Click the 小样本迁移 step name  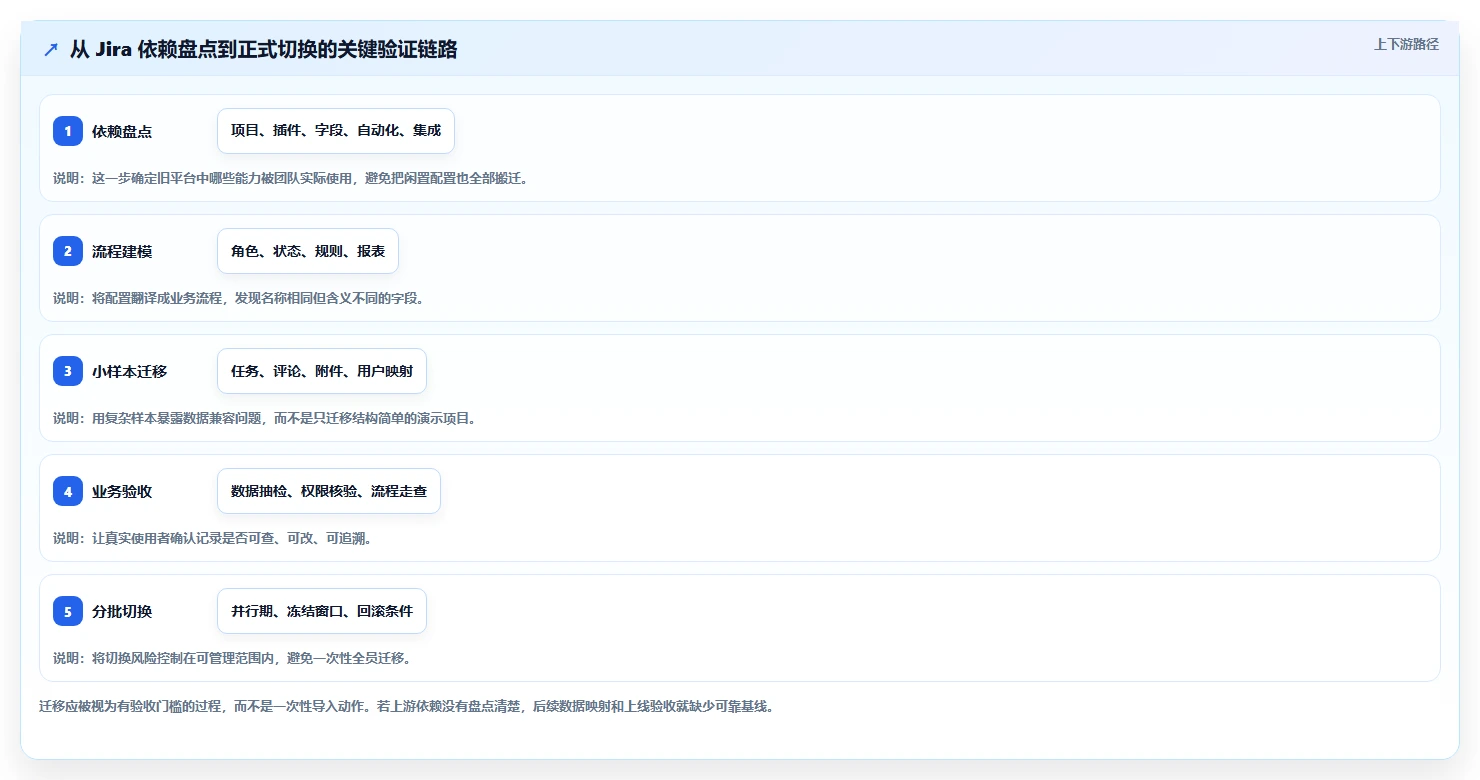130,371
